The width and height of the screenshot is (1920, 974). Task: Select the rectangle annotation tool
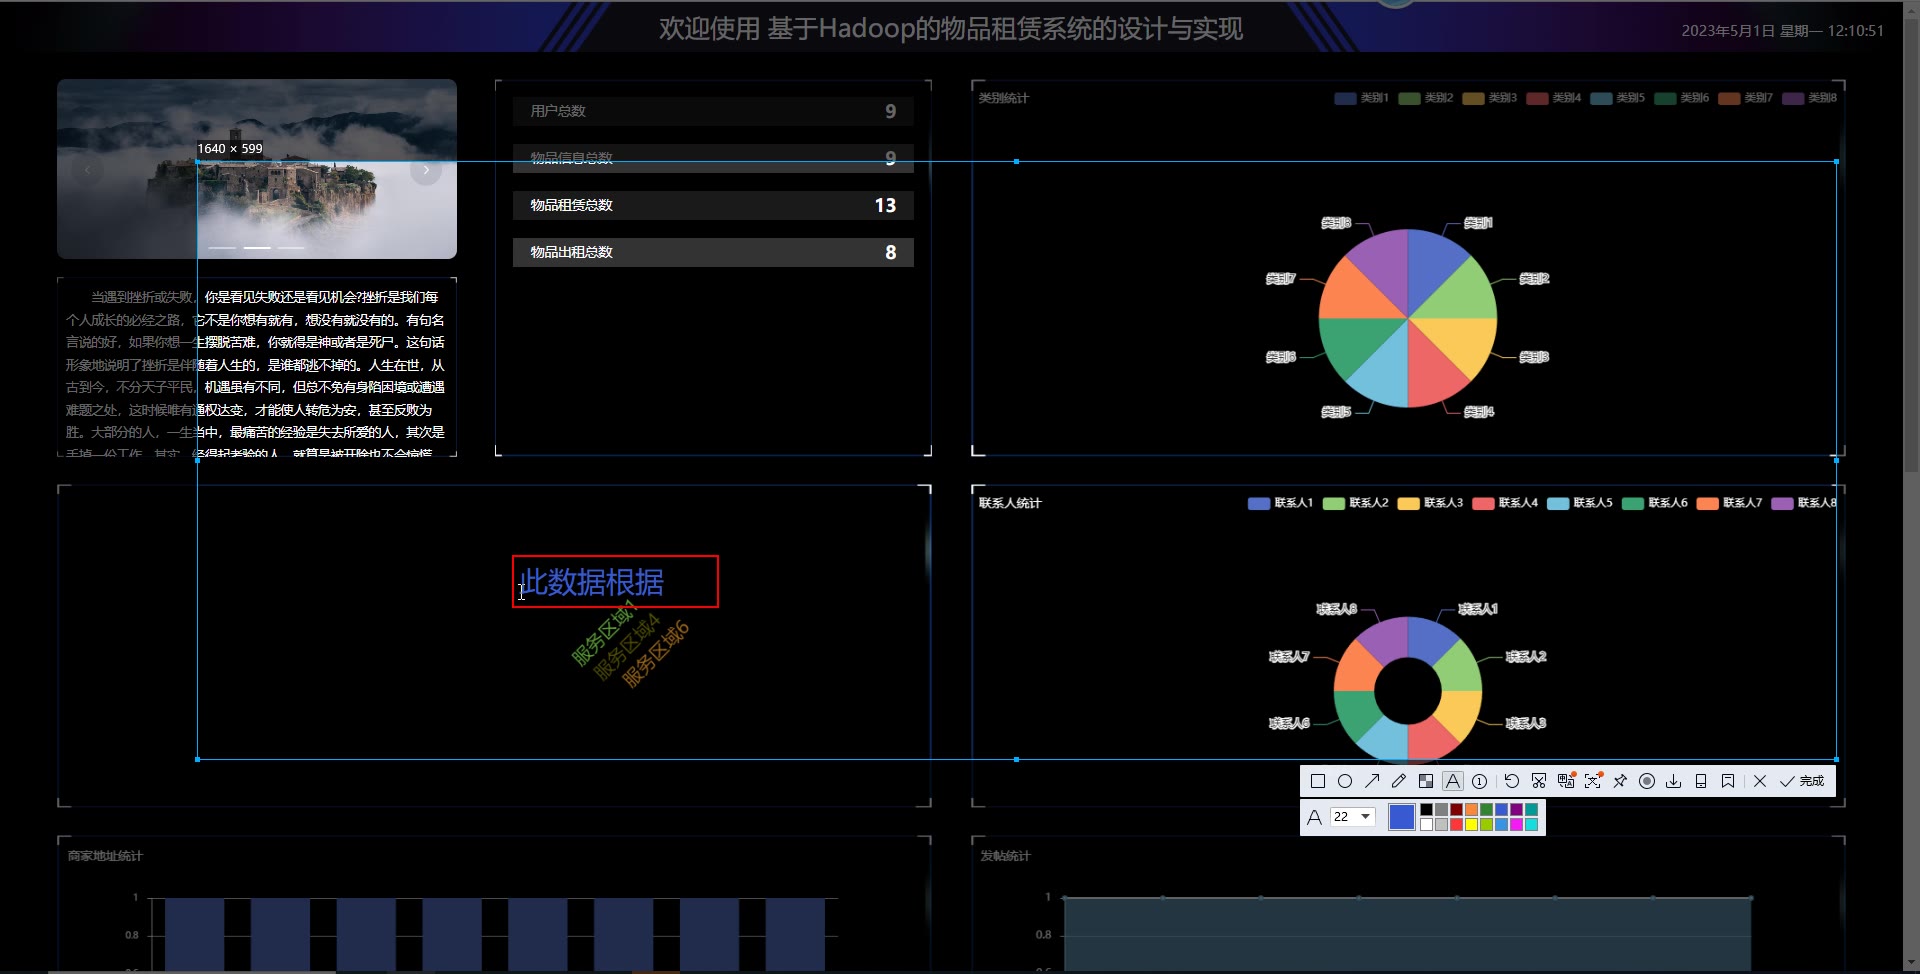click(x=1318, y=781)
